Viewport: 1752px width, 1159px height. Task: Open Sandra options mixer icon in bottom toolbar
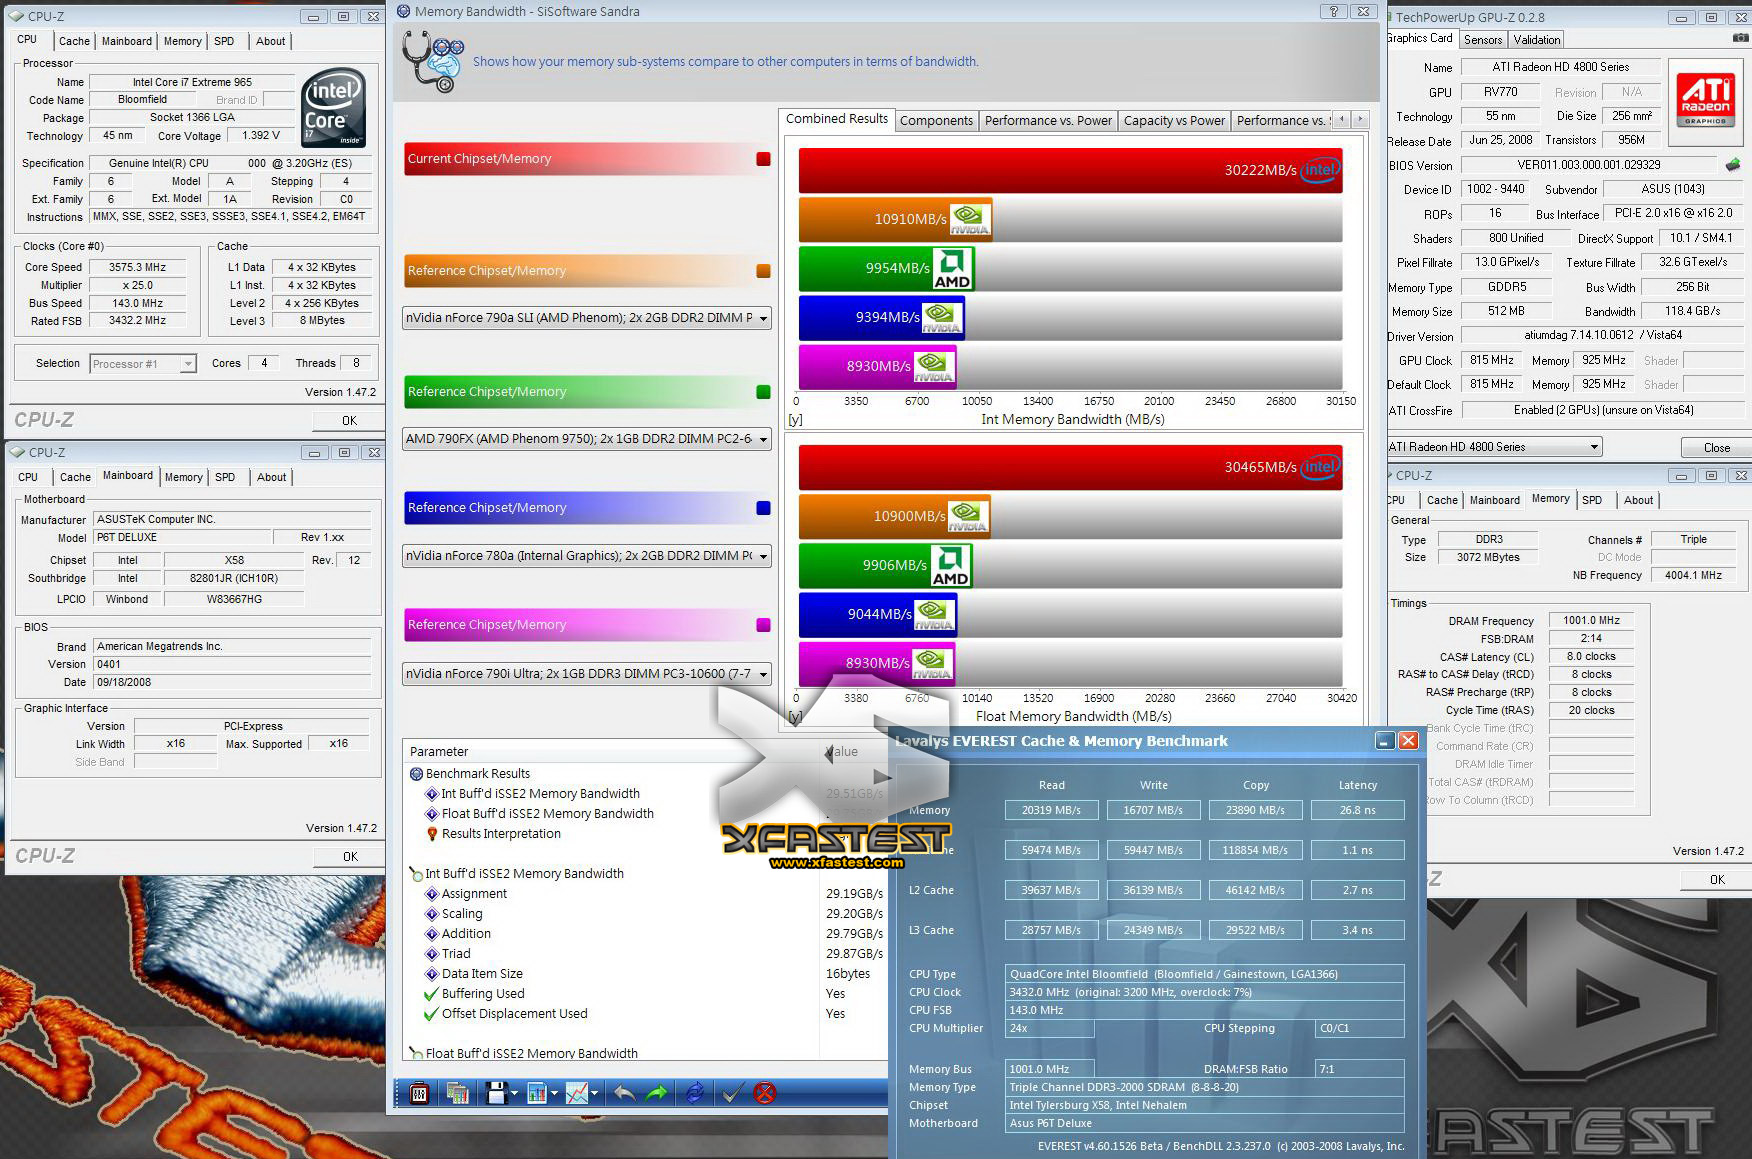coord(419,1093)
